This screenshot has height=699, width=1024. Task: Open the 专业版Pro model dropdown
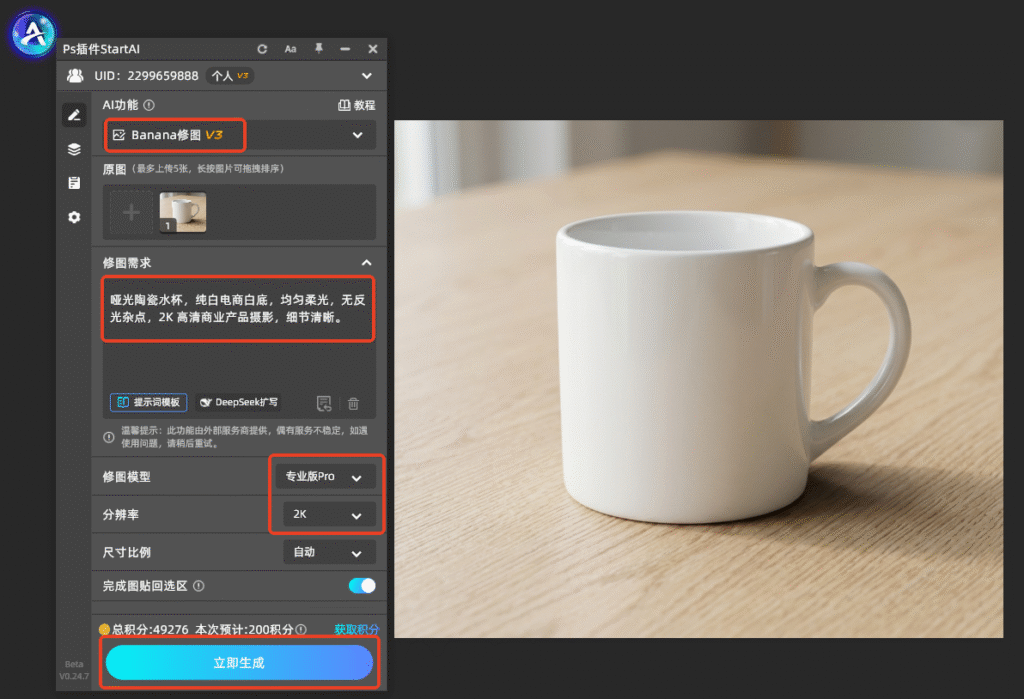point(325,476)
